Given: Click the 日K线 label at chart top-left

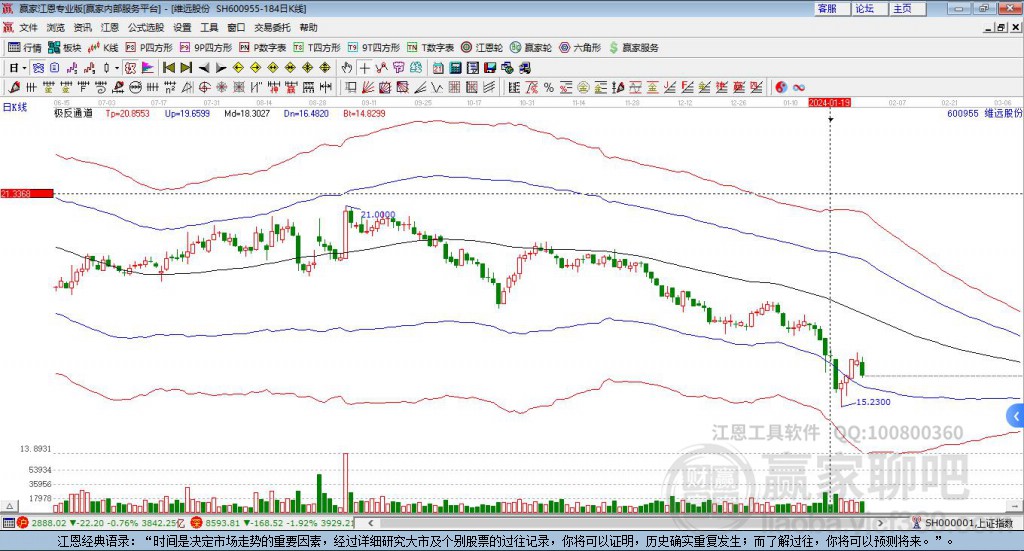Looking at the screenshot, I should (x=15, y=108).
